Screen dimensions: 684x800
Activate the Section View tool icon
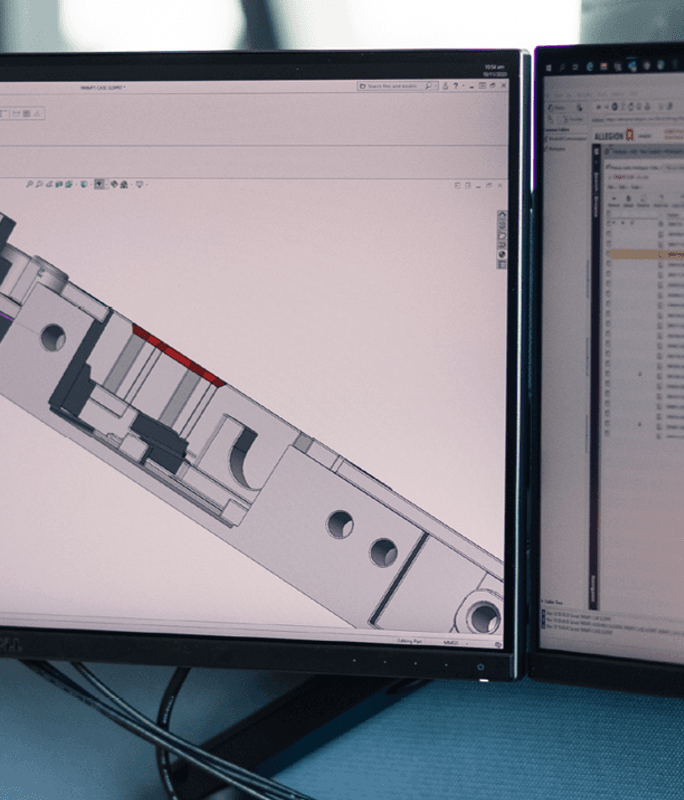click(62, 184)
